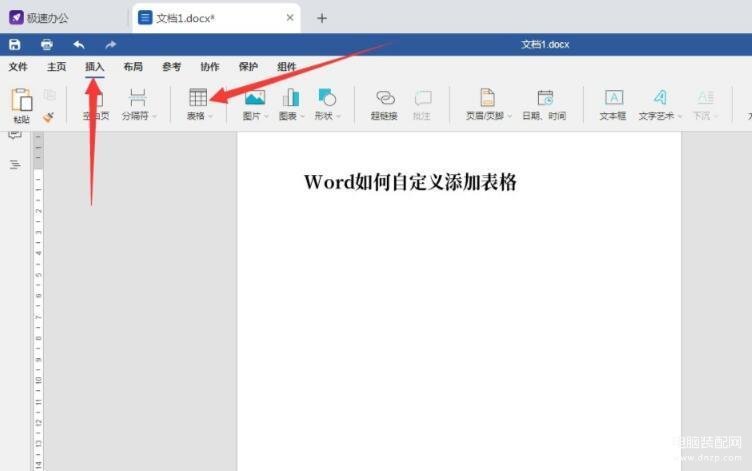Viewport: 752px width, 471px height.
Task: Switch to the 插入 tab
Action: coord(94,67)
